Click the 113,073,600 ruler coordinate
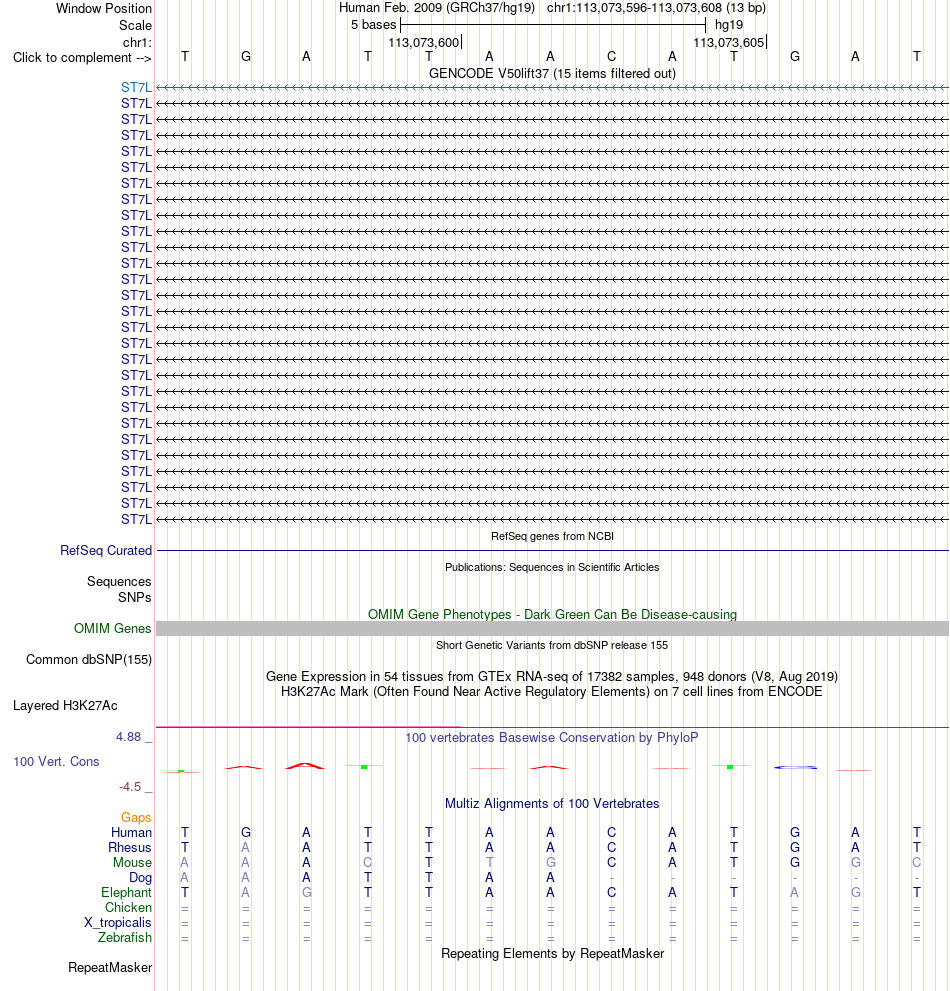The image size is (950, 991). tap(423, 42)
